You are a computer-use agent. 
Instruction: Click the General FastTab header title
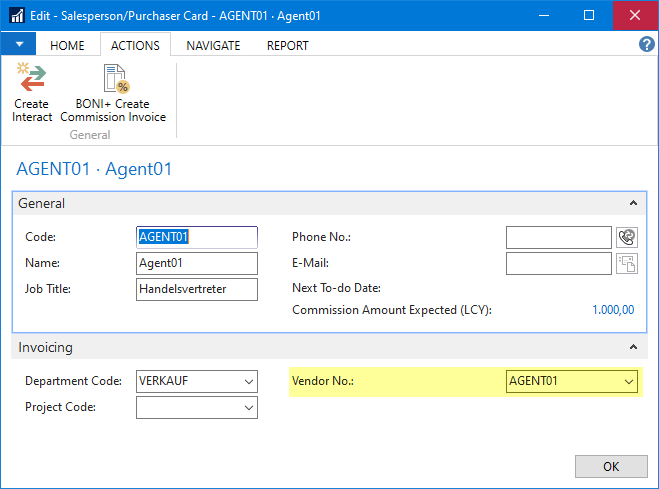pos(41,203)
